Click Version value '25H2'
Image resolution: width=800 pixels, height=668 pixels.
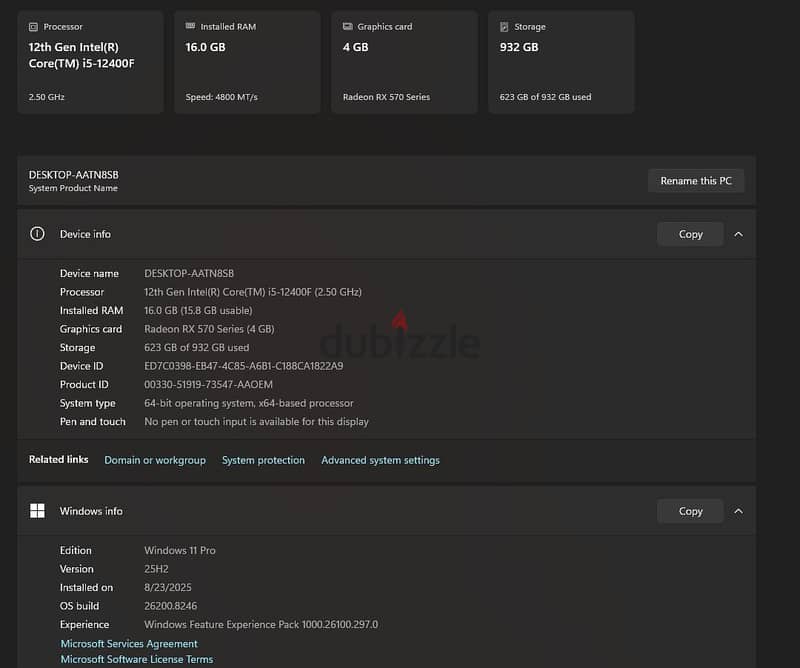156,569
